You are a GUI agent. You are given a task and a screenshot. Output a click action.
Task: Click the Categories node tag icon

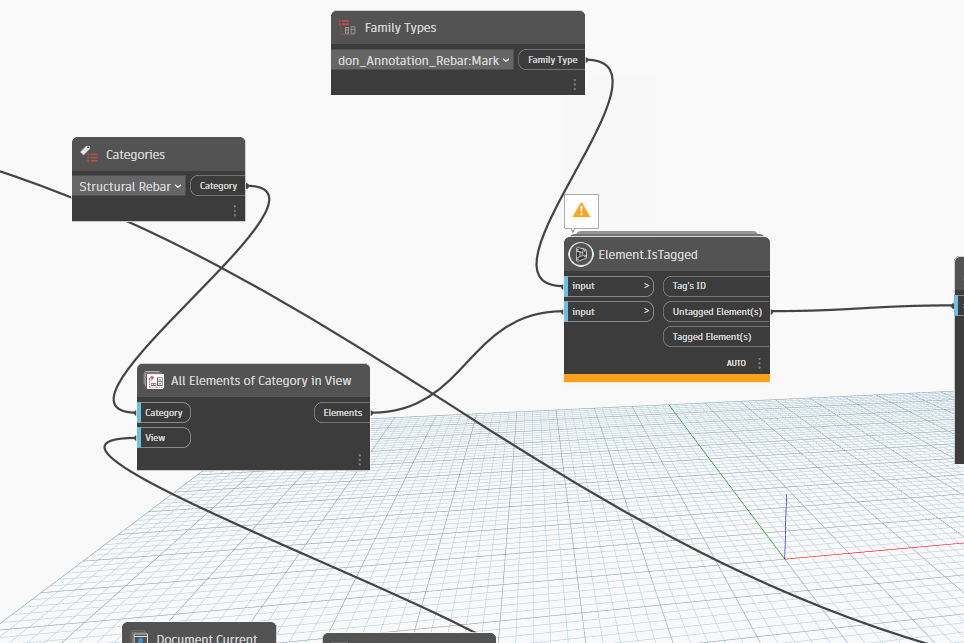[x=90, y=155]
